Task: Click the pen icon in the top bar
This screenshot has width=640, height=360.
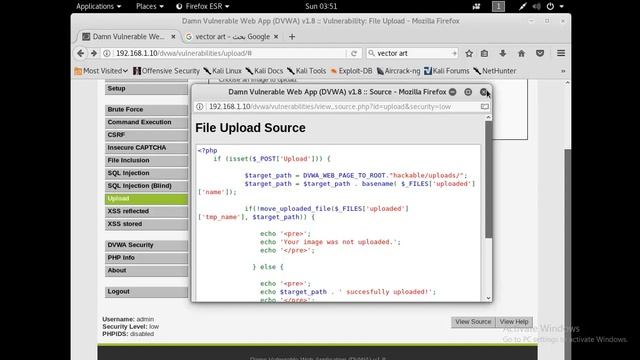Action: click(523, 6)
